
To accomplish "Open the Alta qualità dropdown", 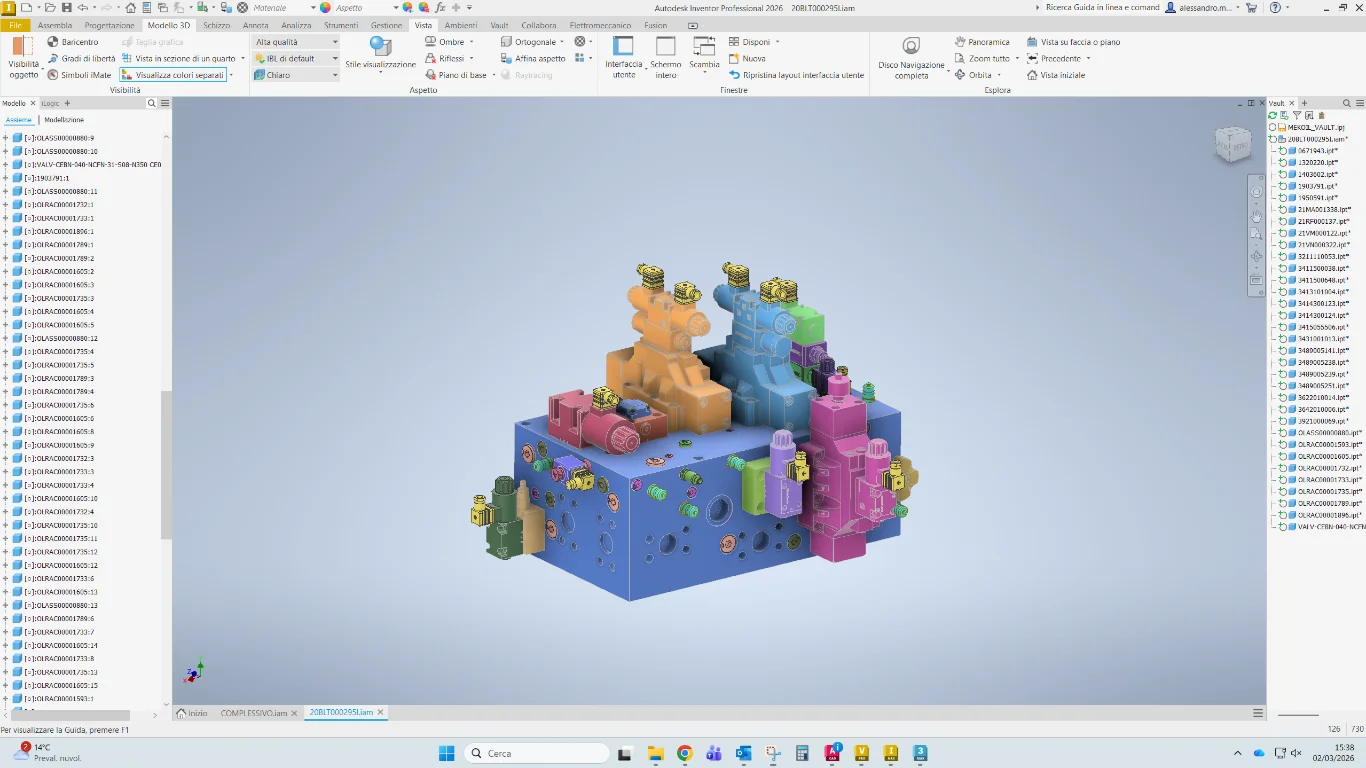I will tap(295, 42).
